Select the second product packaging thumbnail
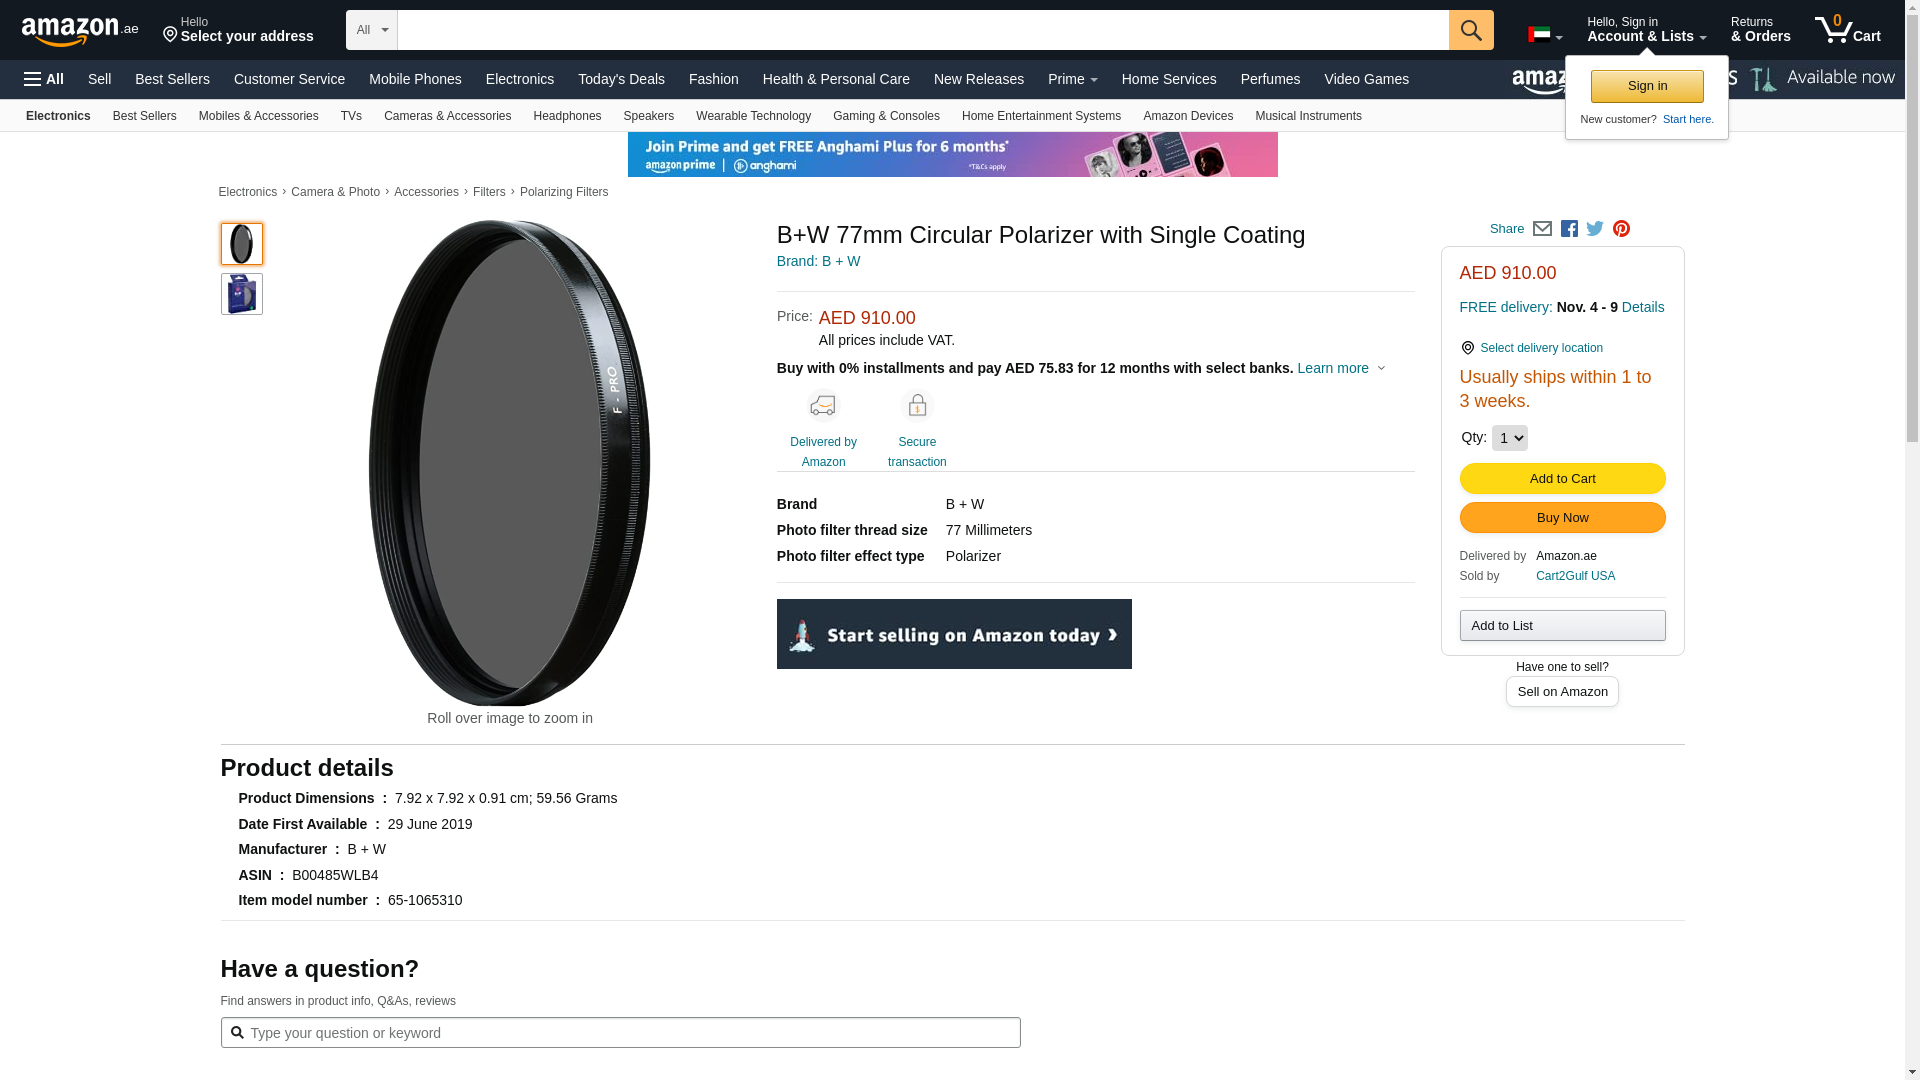Screen dimensions: 1920x1080 click(242, 294)
